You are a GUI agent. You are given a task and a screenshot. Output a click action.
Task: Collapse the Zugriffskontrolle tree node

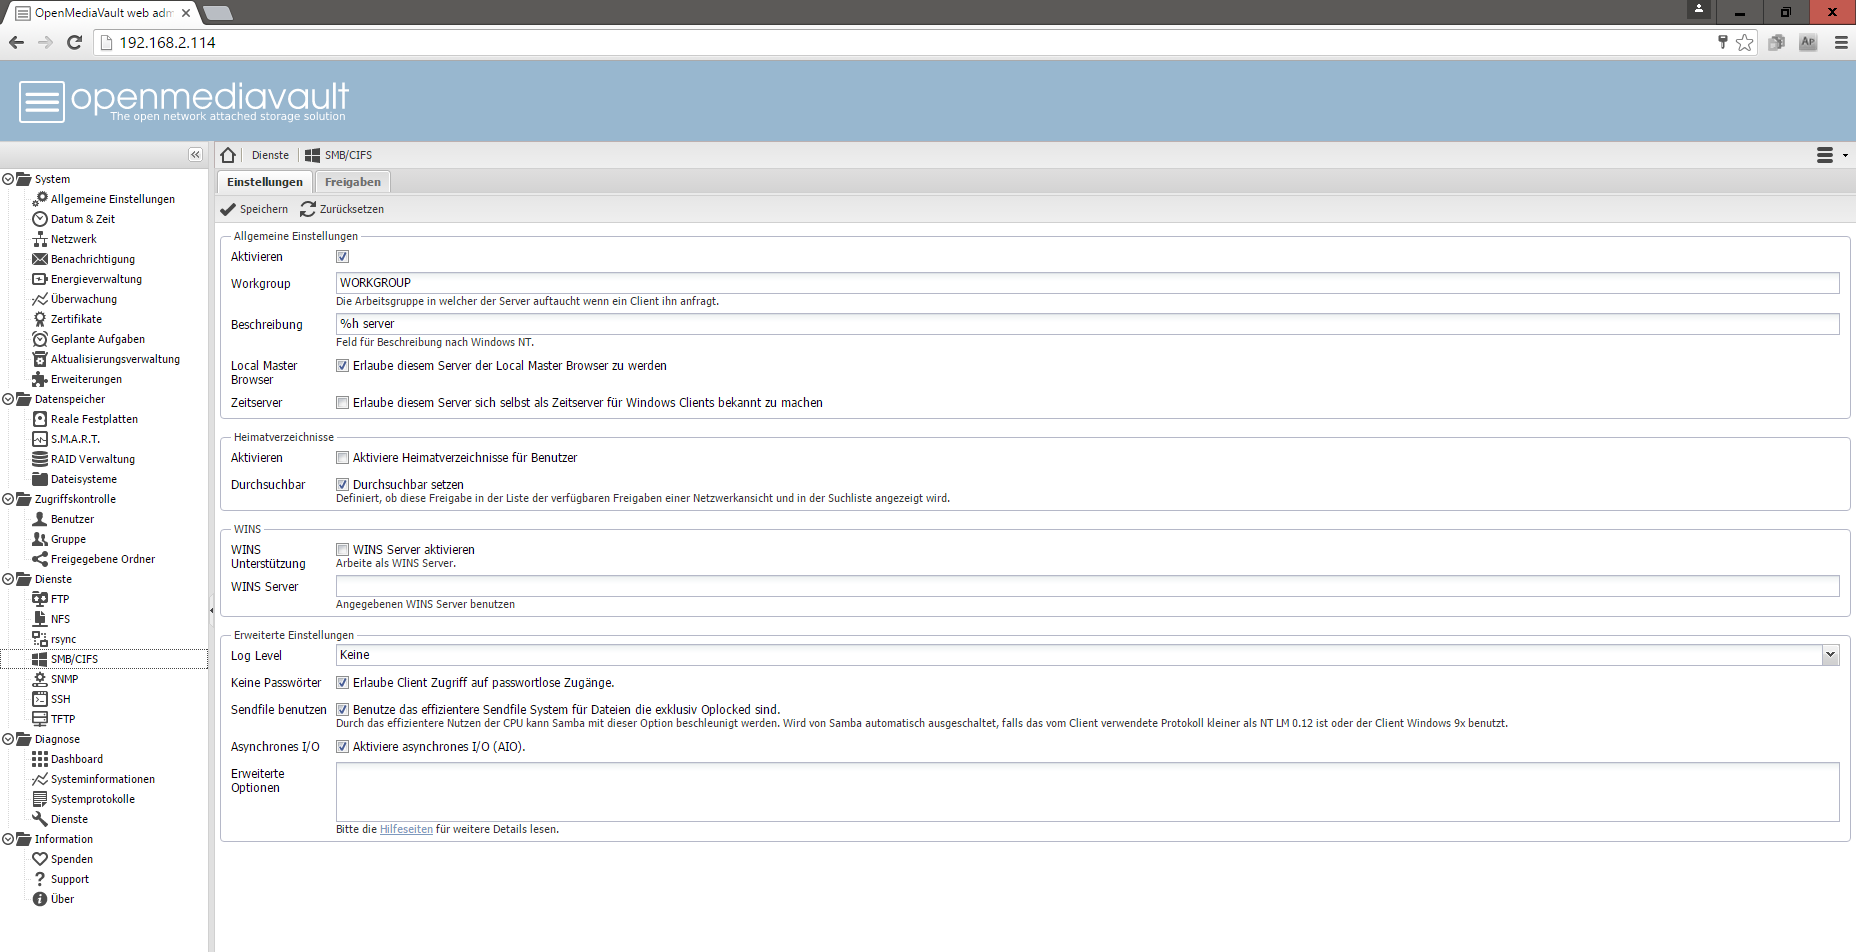tap(8, 499)
